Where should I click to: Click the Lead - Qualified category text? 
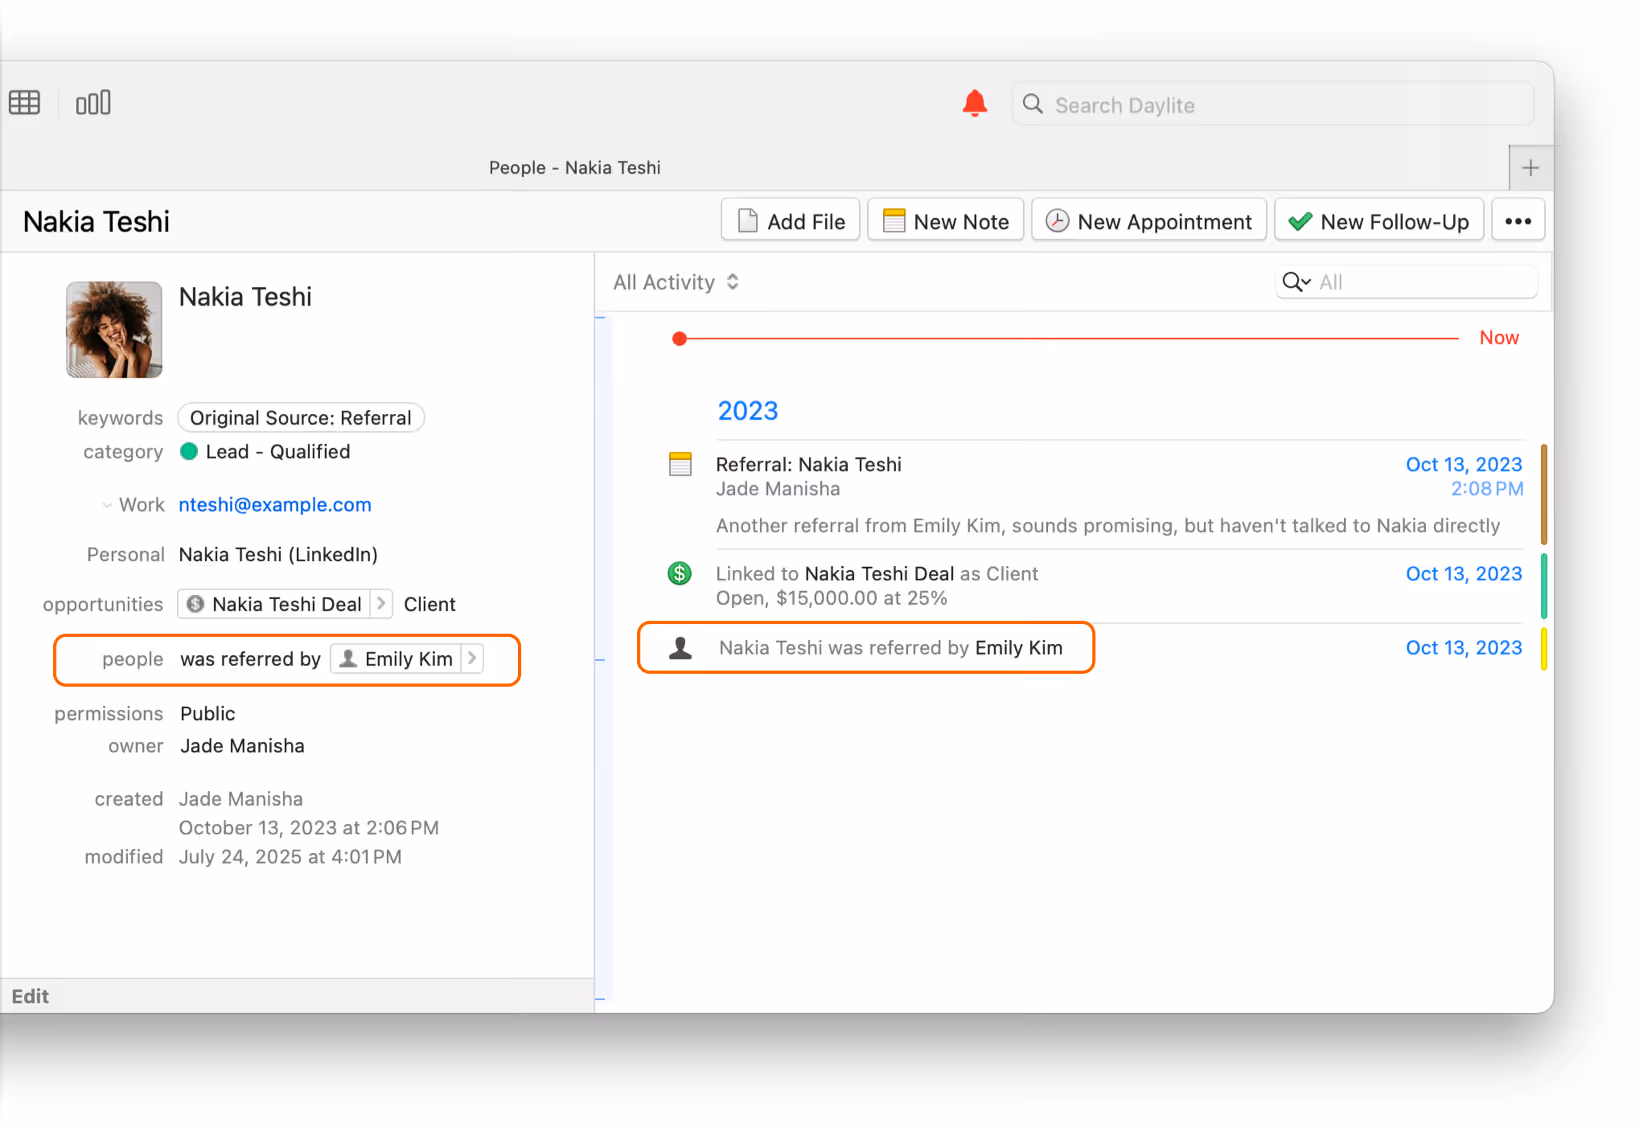coord(278,452)
